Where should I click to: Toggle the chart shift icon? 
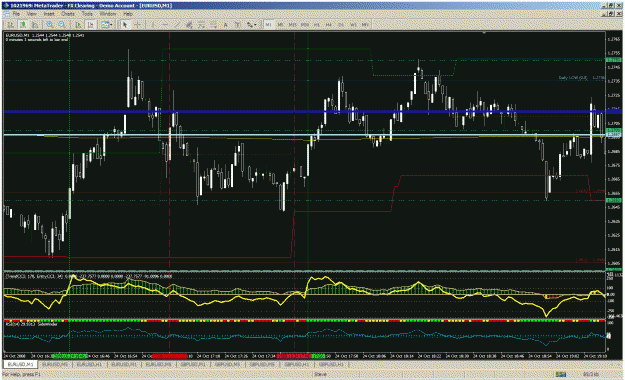click(x=90, y=25)
